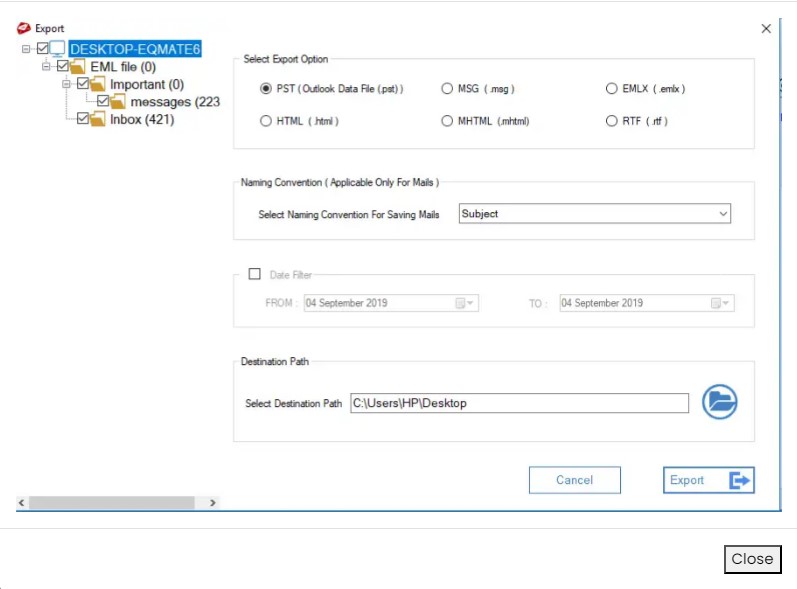The image size is (797, 589).
Task: Collapse the EML file tree node
Action: 46,67
